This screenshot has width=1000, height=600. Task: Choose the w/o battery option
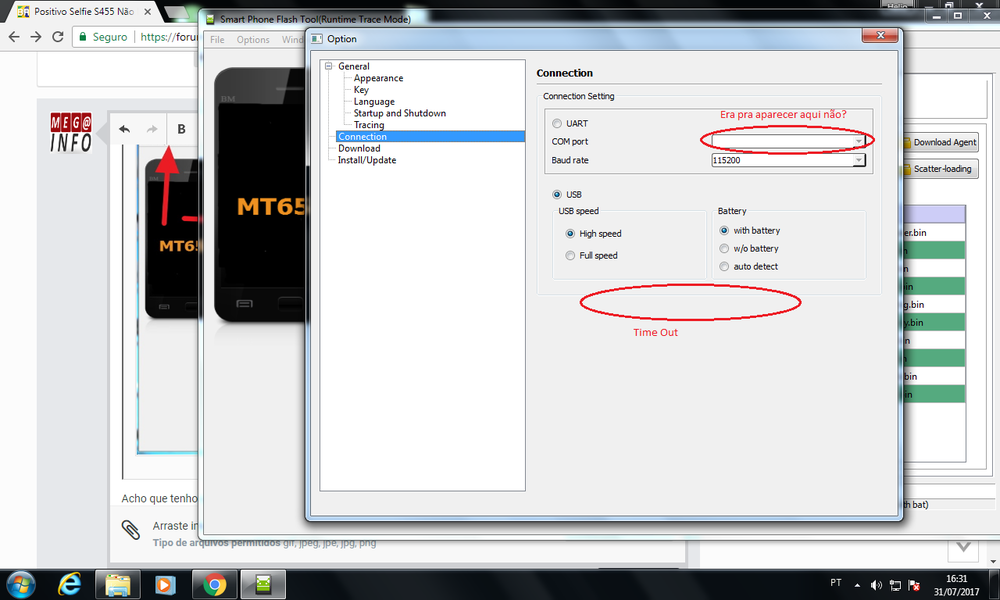coord(724,249)
